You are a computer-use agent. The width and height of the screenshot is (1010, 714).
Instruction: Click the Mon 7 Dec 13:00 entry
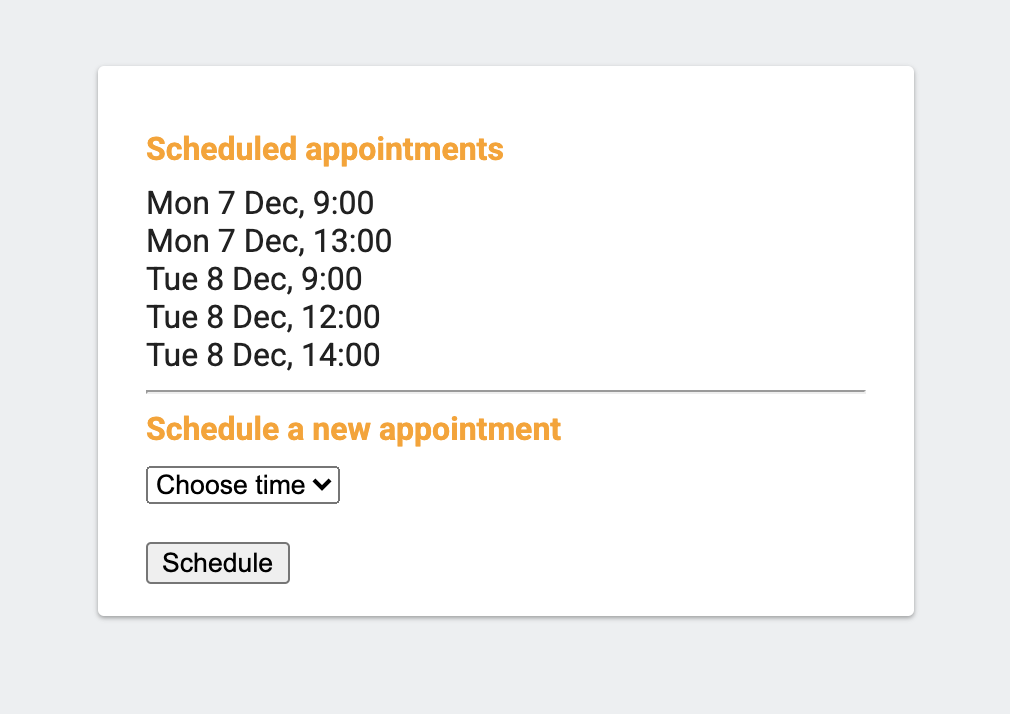click(268, 241)
